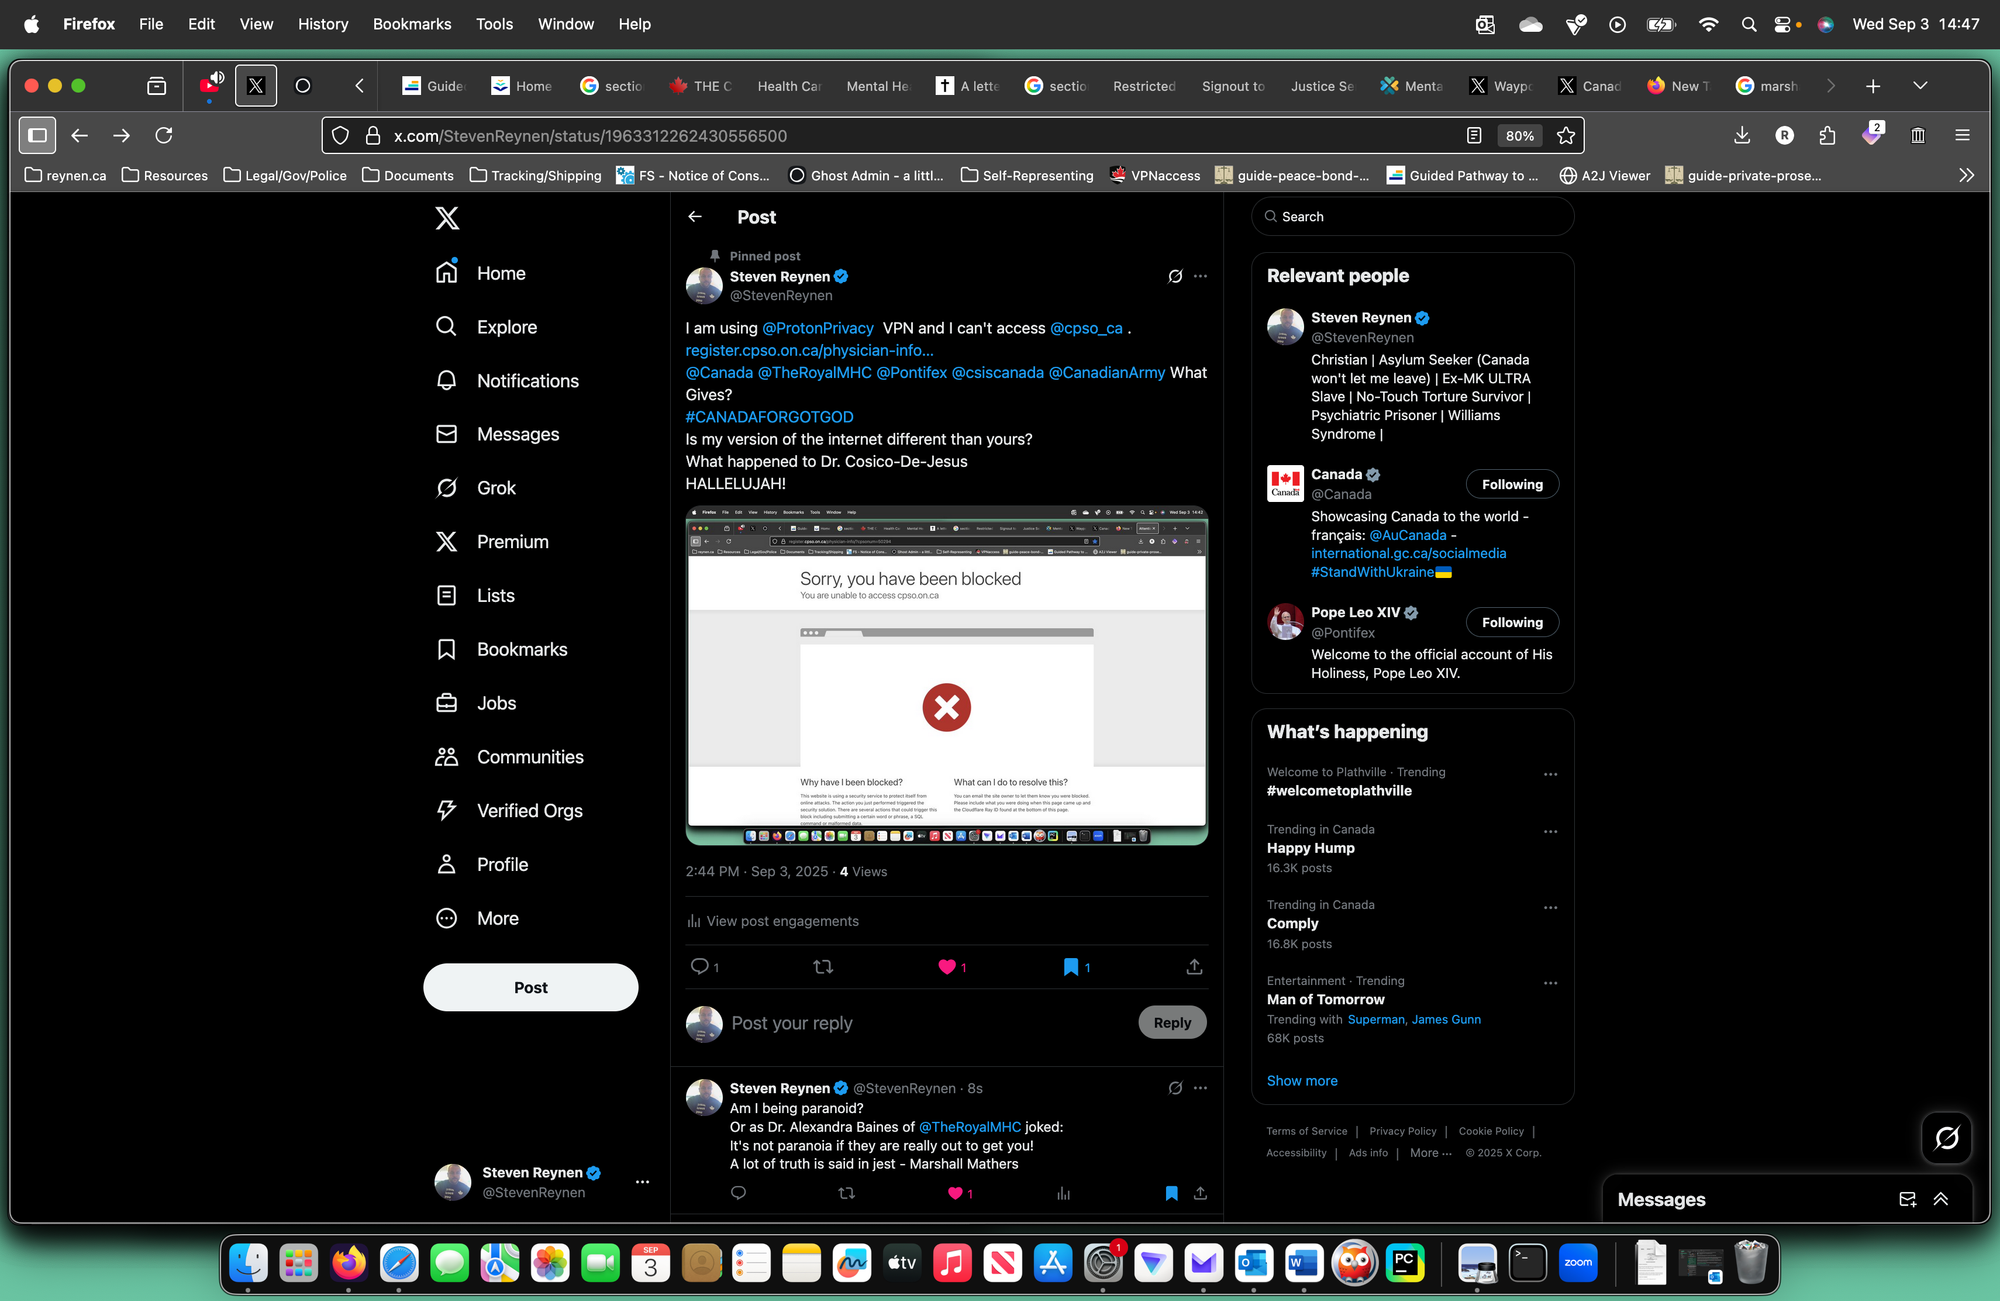Open Bookmarks in the X sidebar
The image size is (2000, 1301).
(502, 650)
